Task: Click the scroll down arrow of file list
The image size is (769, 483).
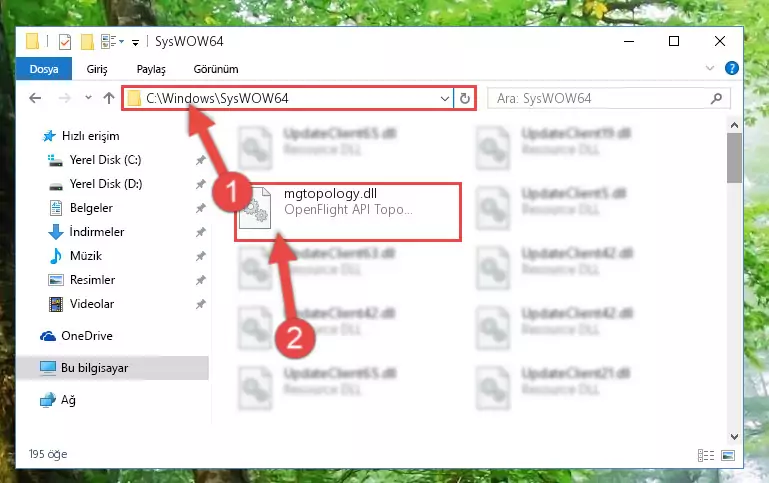Action: pyautogui.click(x=734, y=436)
